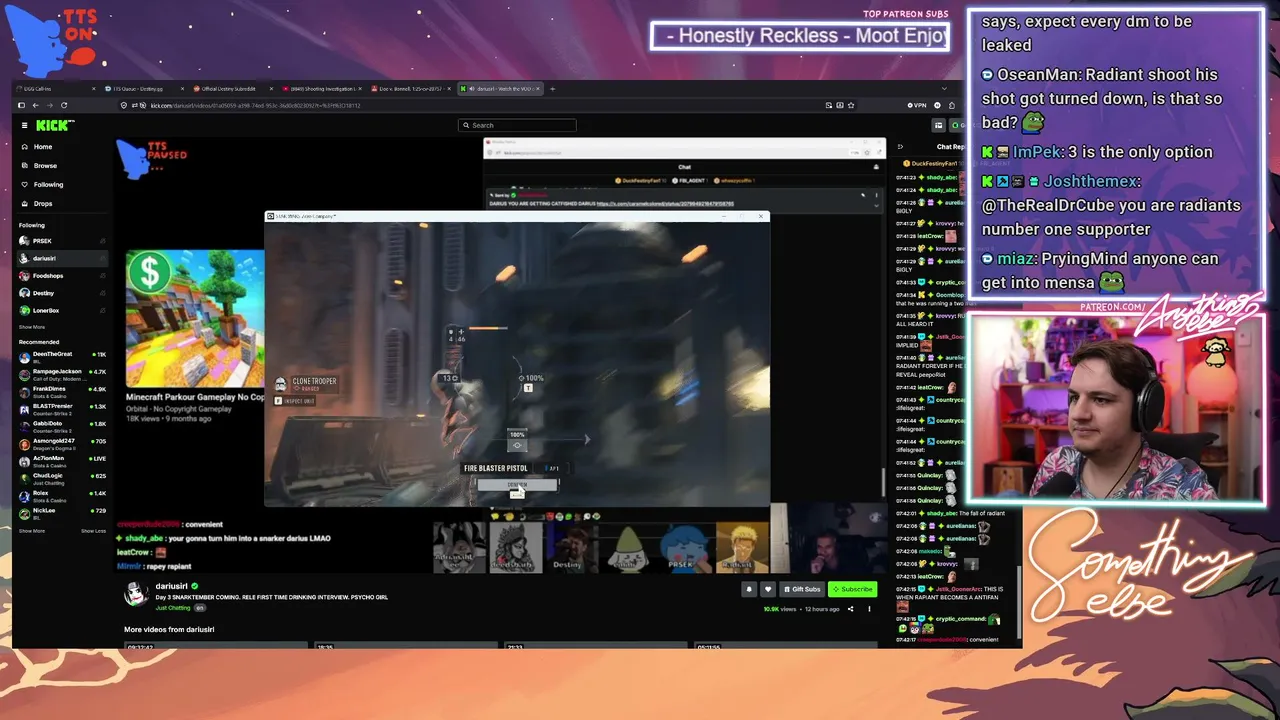Open Minecraft Parkour Gameplay video thumbnail

click(195, 318)
